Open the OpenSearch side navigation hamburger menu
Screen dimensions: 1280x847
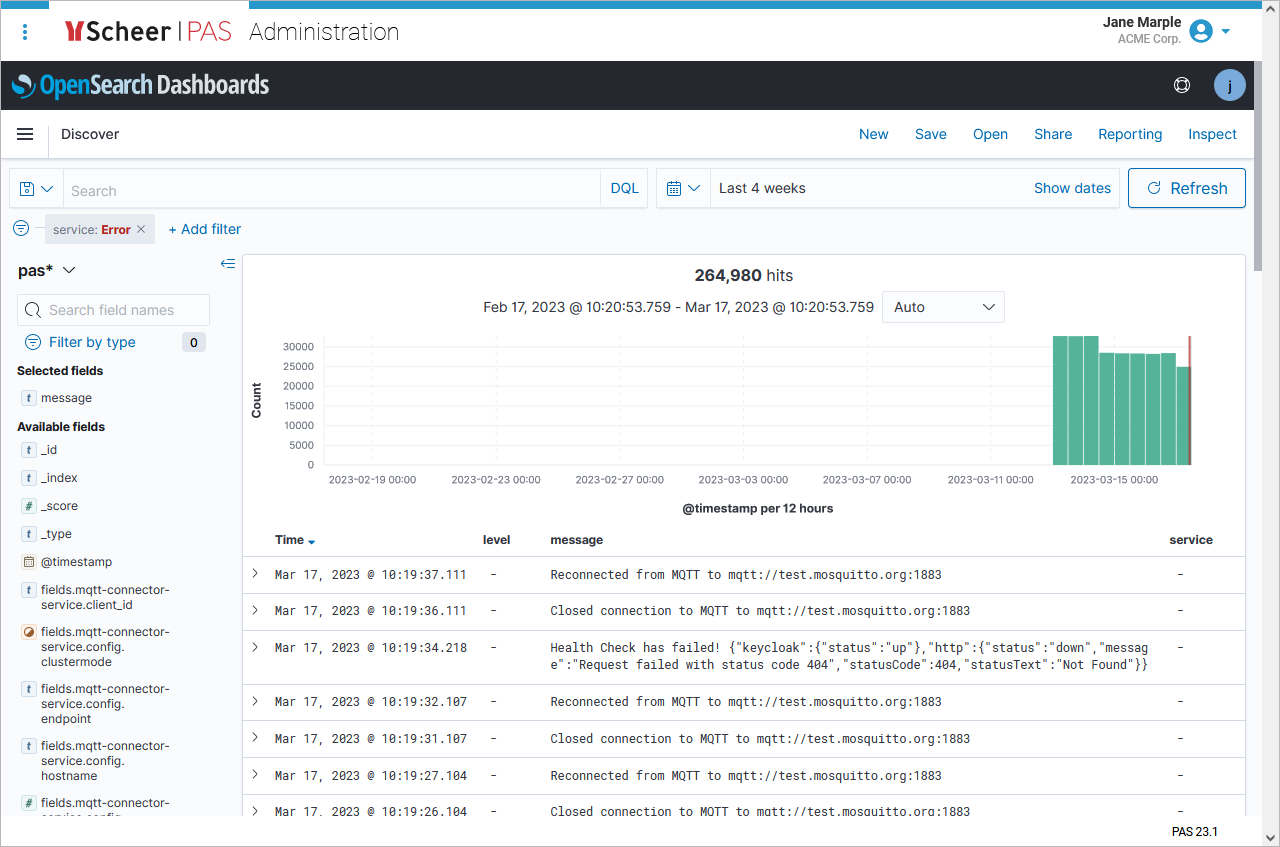pos(25,134)
